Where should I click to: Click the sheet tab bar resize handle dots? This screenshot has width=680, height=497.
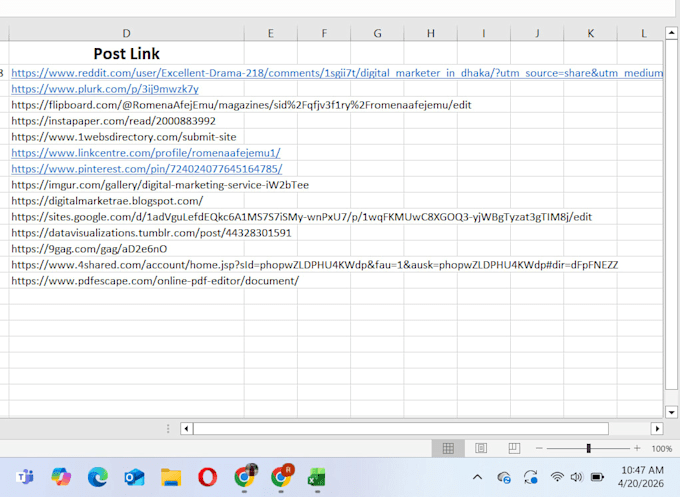click(x=168, y=428)
